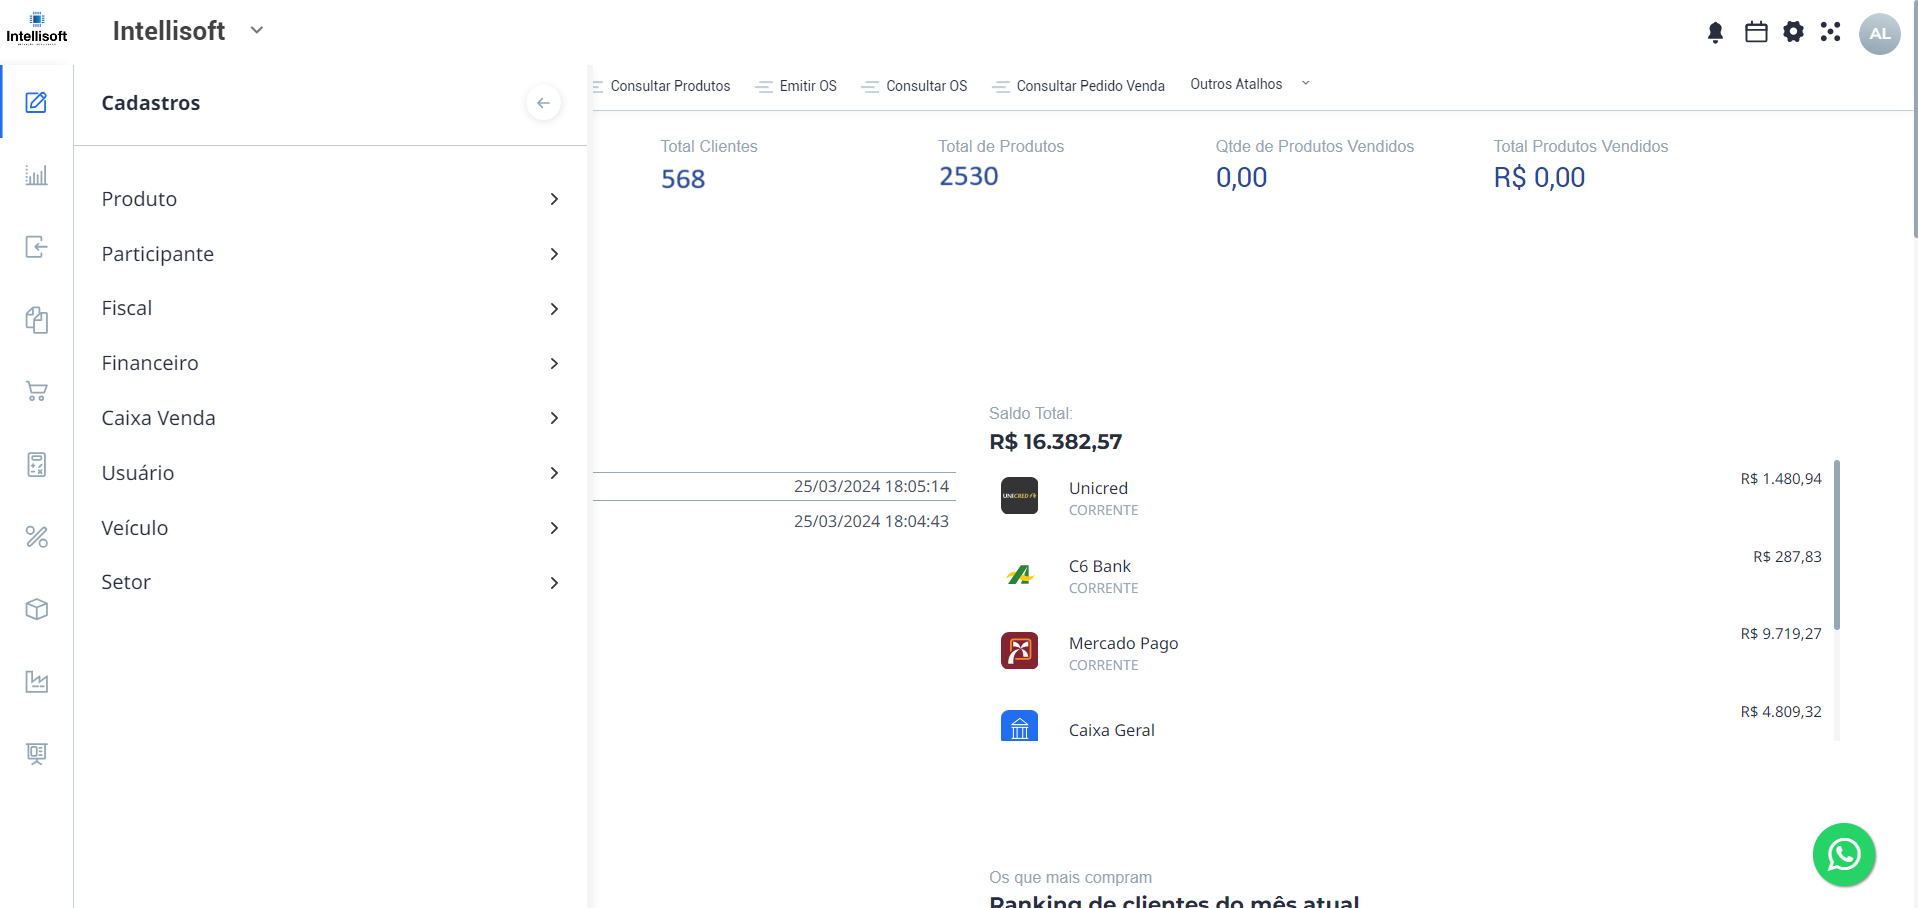The height and width of the screenshot is (908, 1918).
Task: Open the clipboard documents sidebar icon
Action: pyautogui.click(x=36, y=320)
